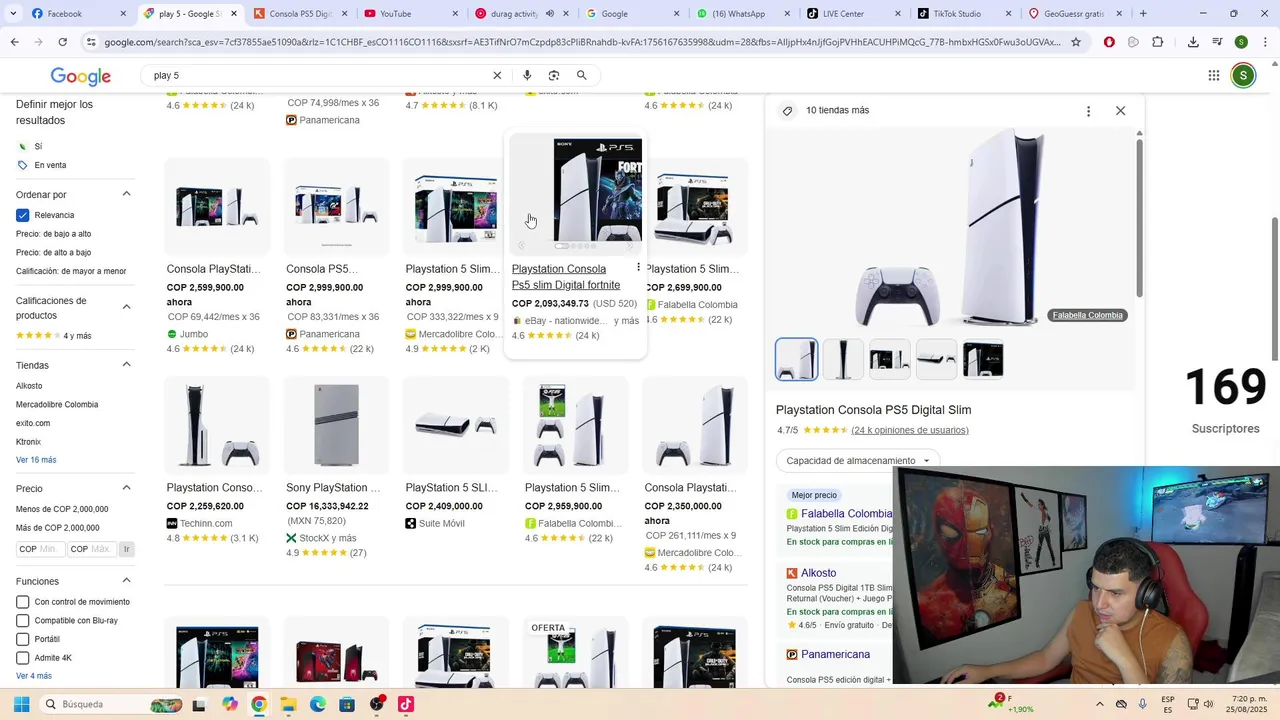The height and width of the screenshot is (720, 1280).
Task: Open options for the eBay Fortnite listing
Action: (638, 268)
